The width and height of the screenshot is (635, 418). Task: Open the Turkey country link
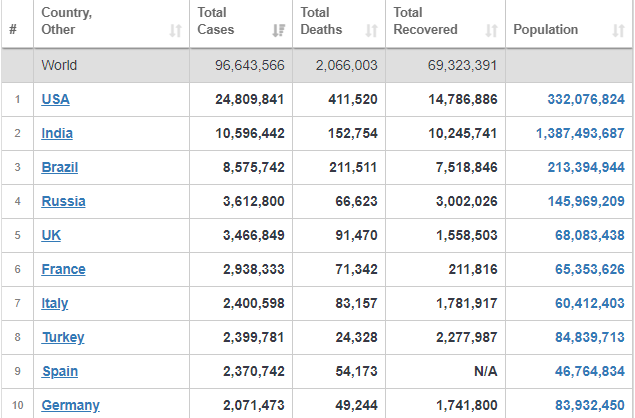pyautogui.click(x=63, y=337)
